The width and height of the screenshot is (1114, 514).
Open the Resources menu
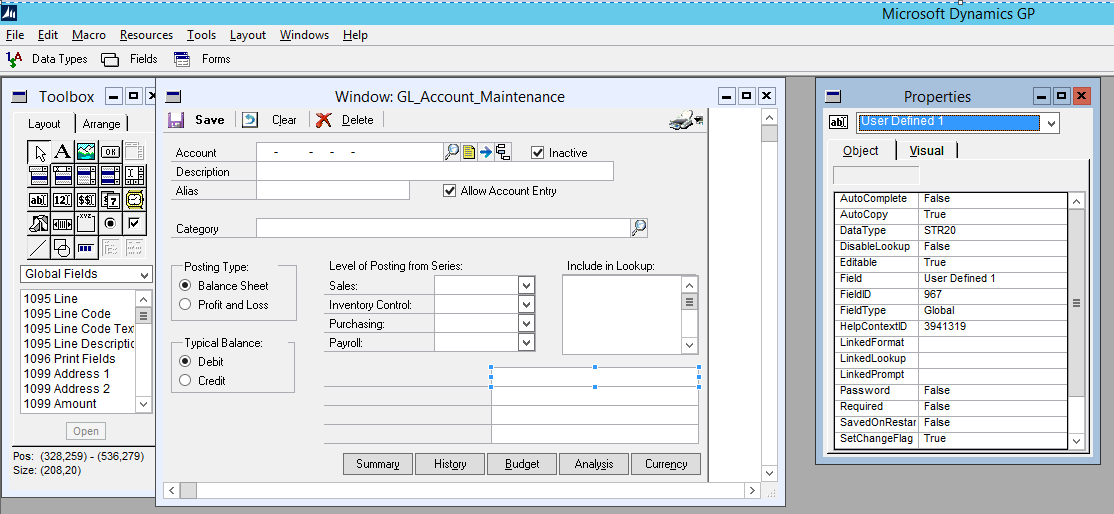tap(146, 35)
